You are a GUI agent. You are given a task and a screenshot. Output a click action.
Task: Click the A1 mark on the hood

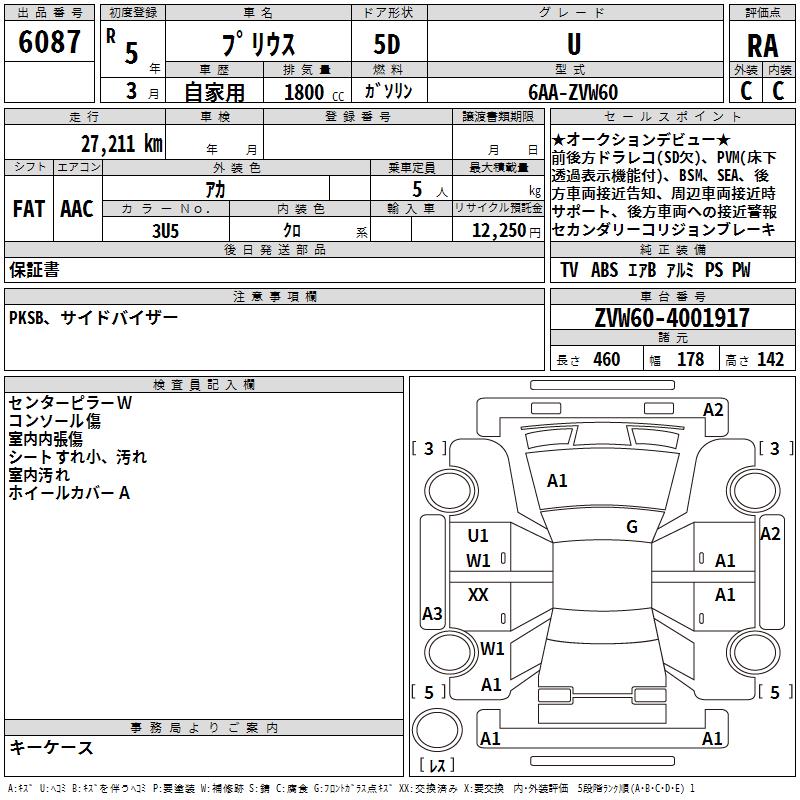(557, 481)
